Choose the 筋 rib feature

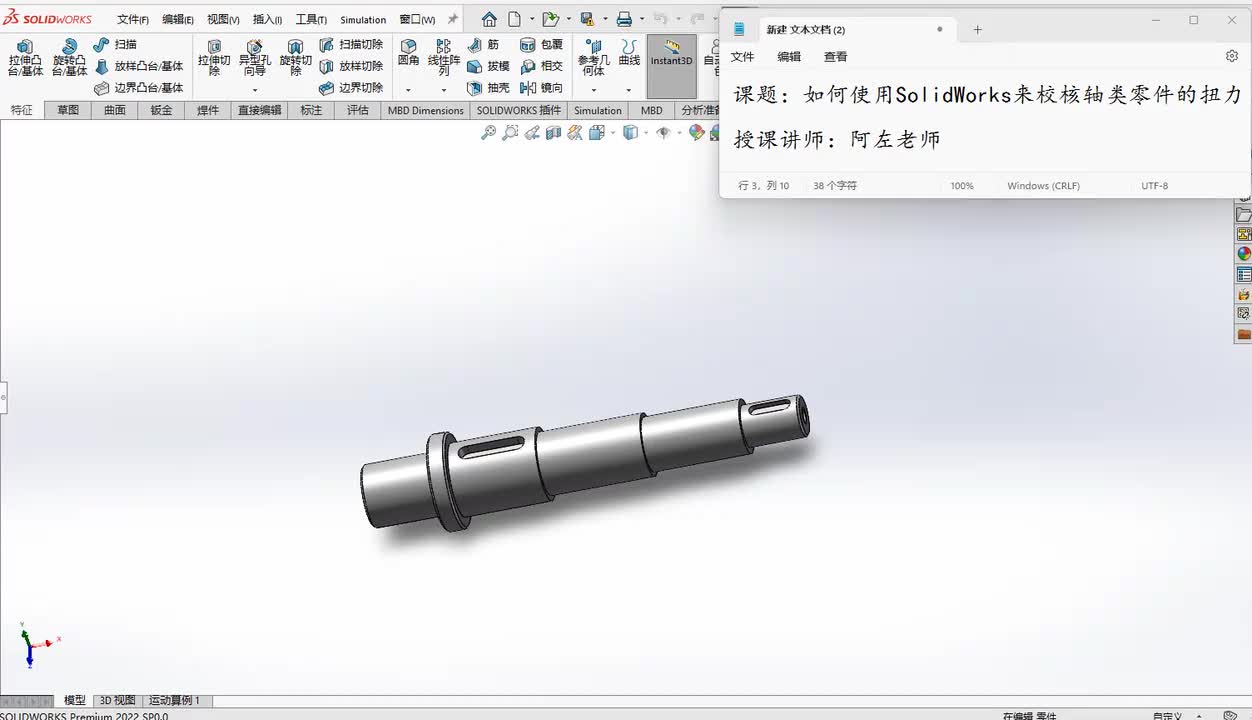coord(483,45)
